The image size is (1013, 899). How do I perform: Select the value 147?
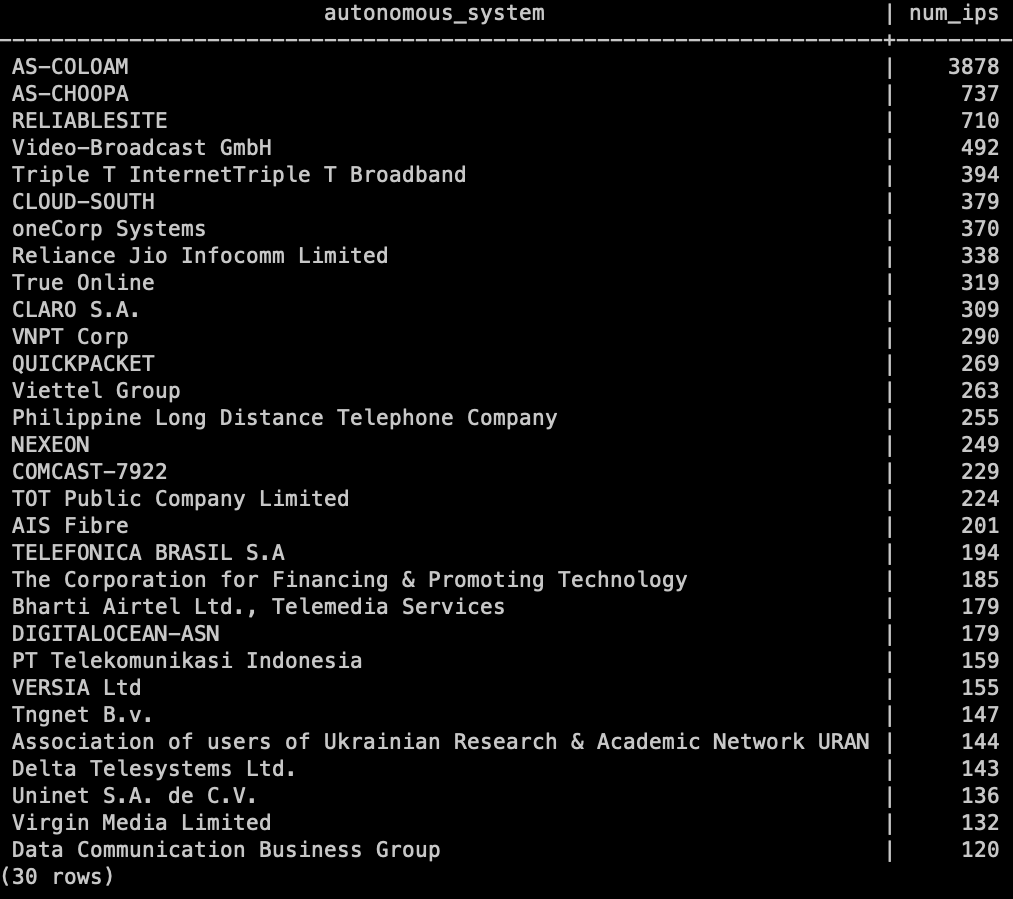point(979,715)
